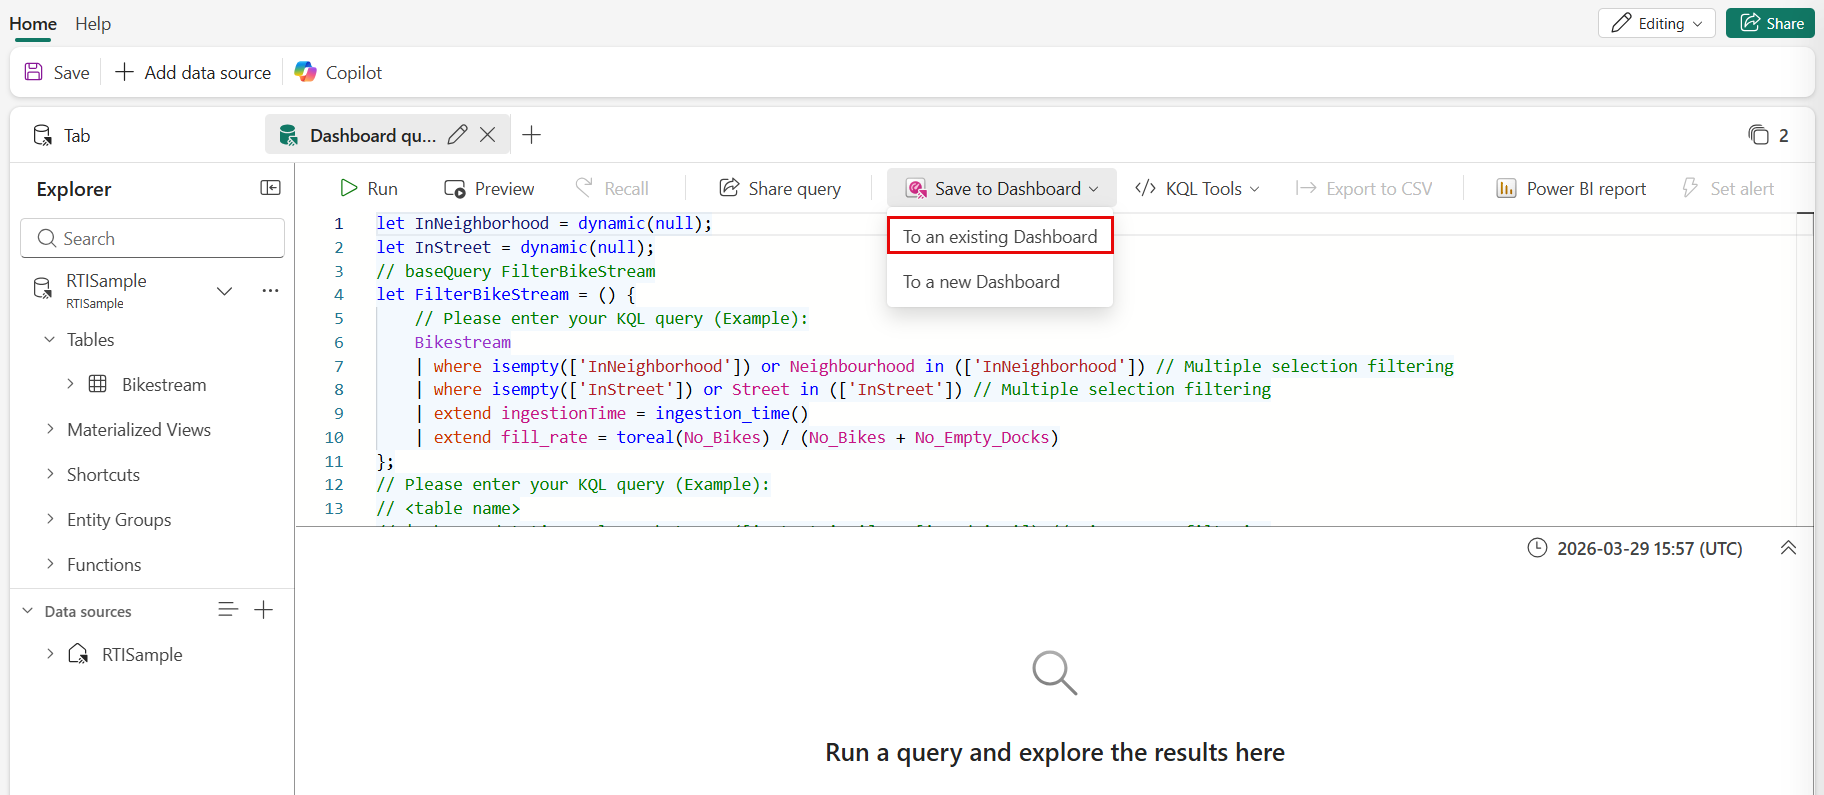Click the Materialized Views label
Image resolution: width=1824 pixels, height=795 pixels.
coord(139,430)
